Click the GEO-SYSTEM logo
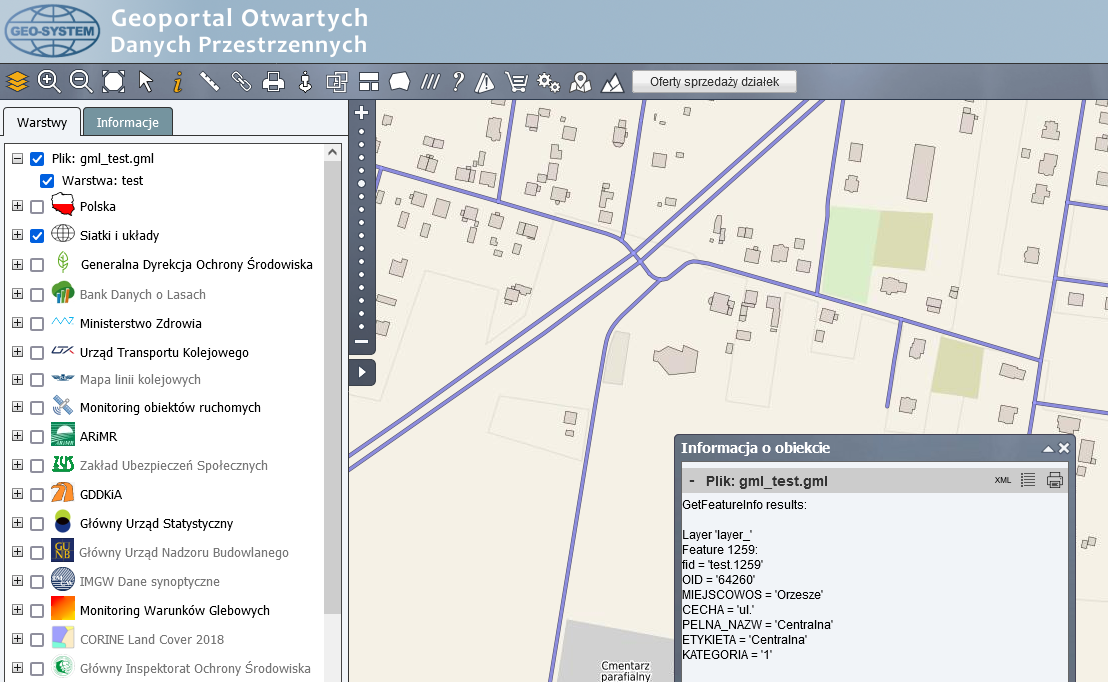 point(52,31)
